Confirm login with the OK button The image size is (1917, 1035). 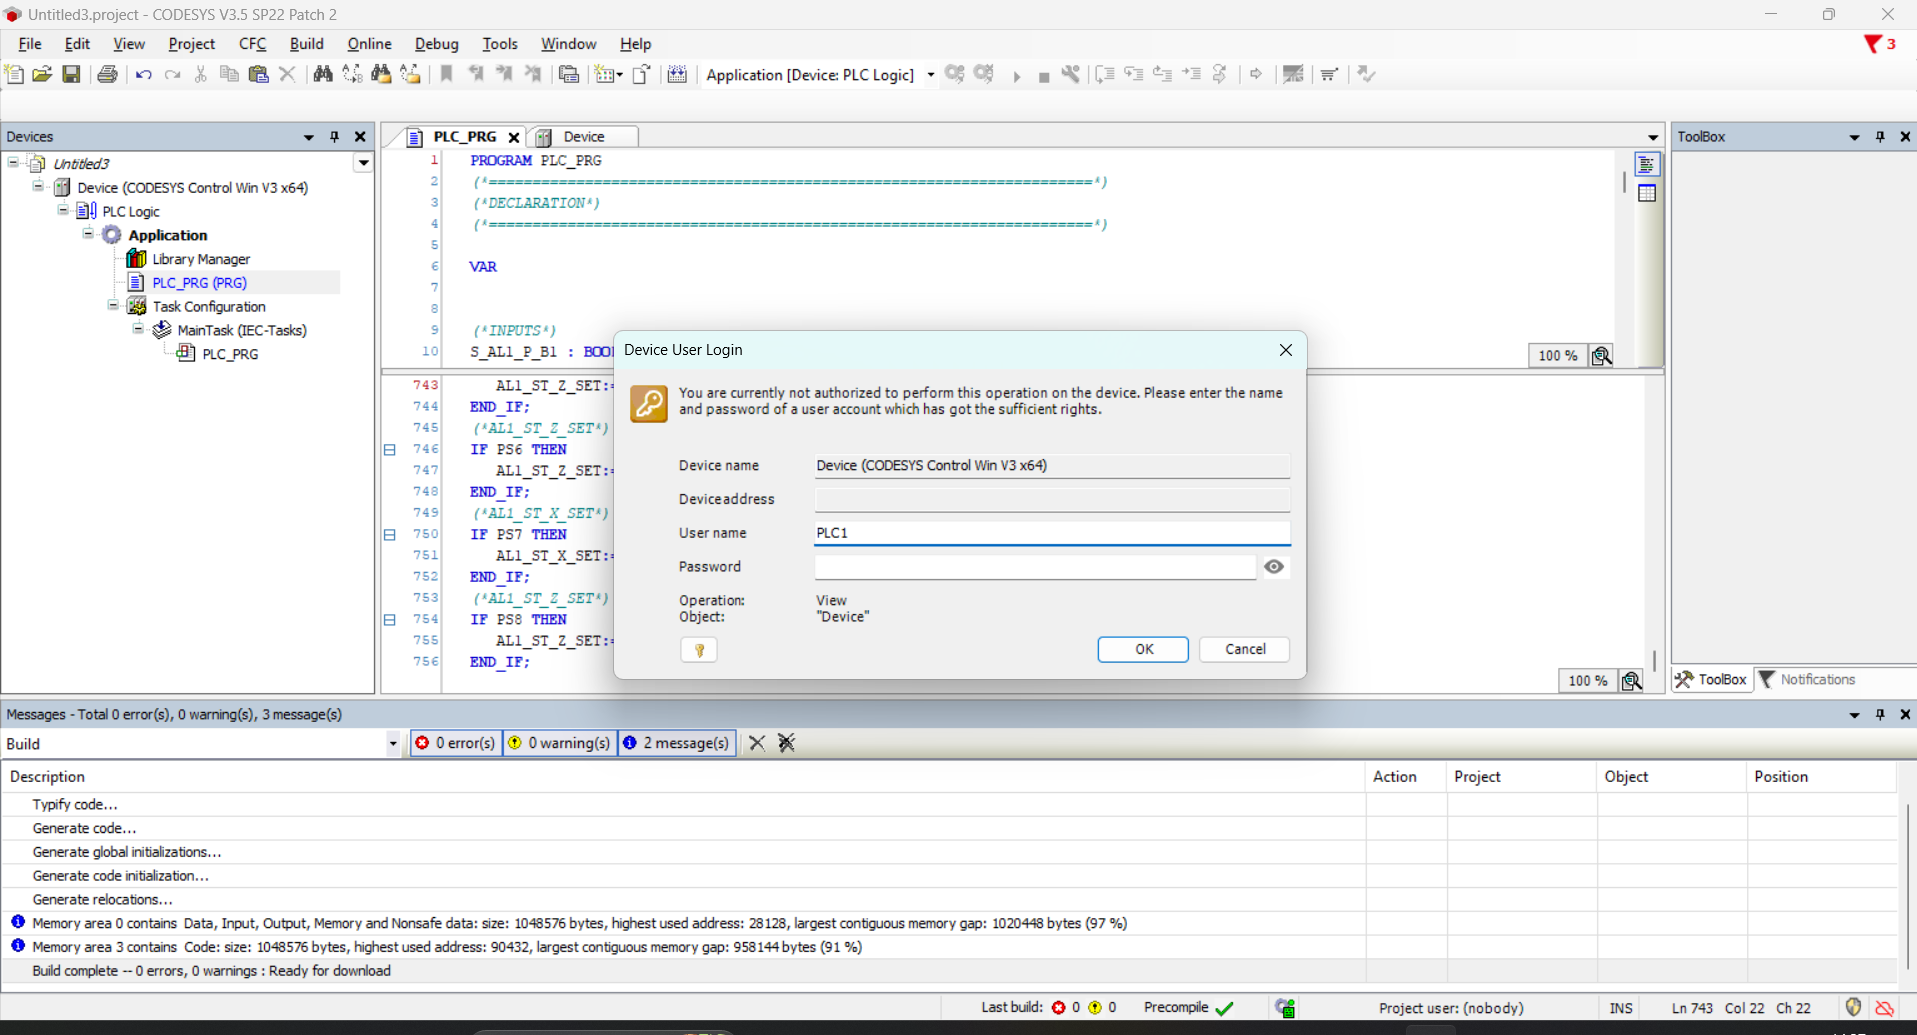1143,650
